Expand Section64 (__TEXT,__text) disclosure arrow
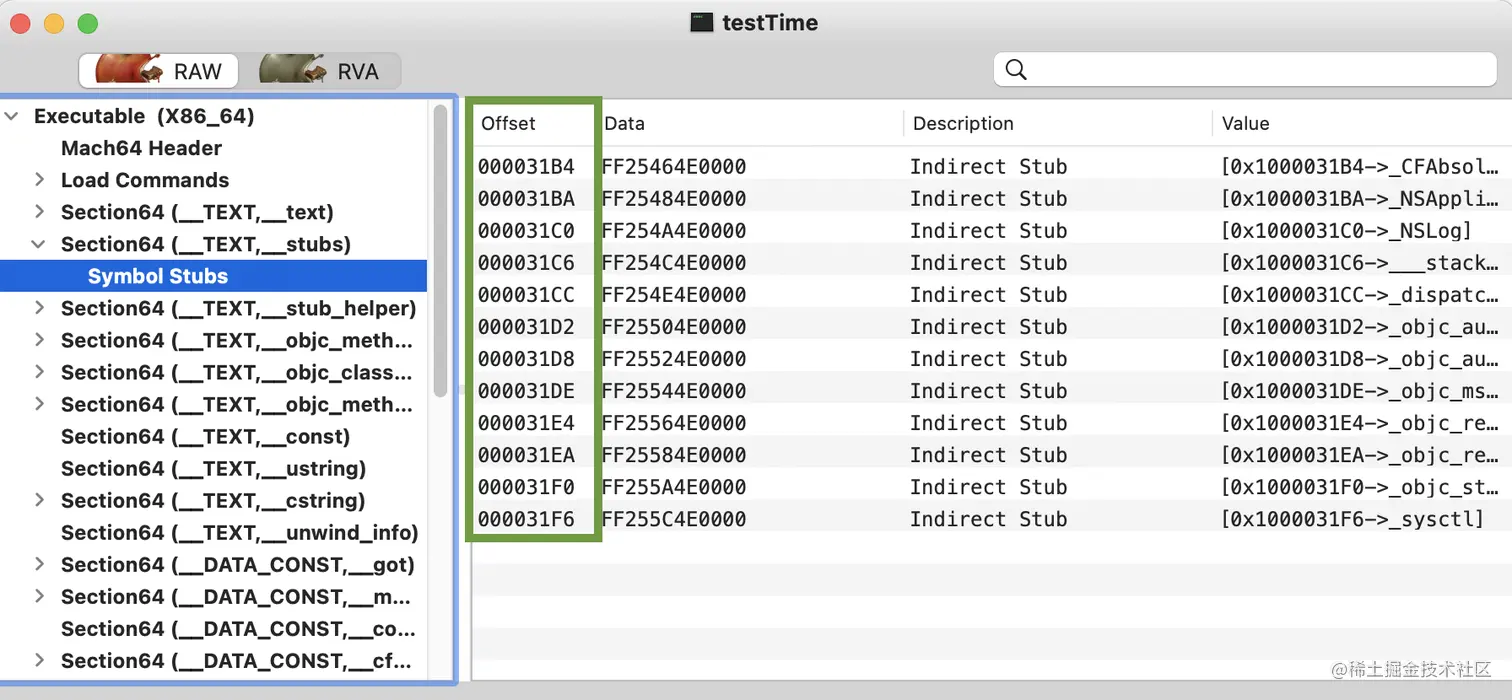The height and width of the screenshot is (700, 1512). pyautogui.click(x=40, y=212)
